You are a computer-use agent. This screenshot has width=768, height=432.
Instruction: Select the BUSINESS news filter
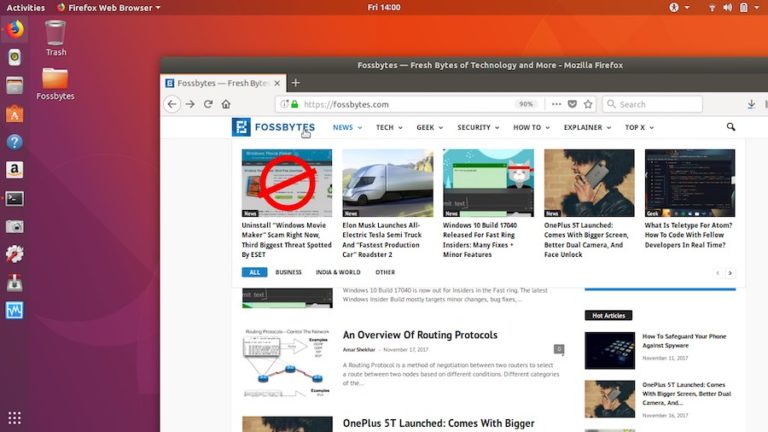(x=288, y=272)
